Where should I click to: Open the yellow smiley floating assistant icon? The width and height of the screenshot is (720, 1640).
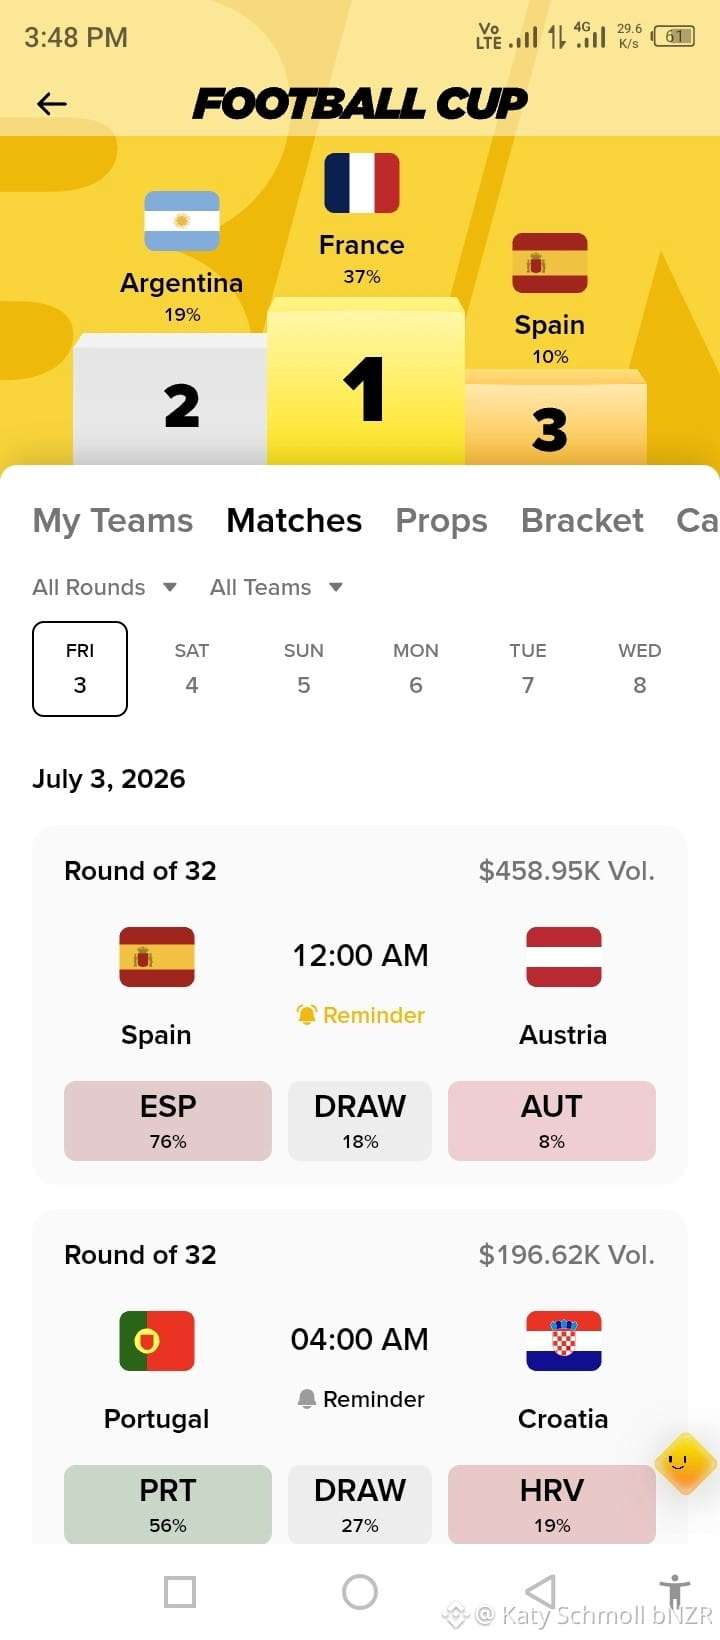coord(685,1463)
